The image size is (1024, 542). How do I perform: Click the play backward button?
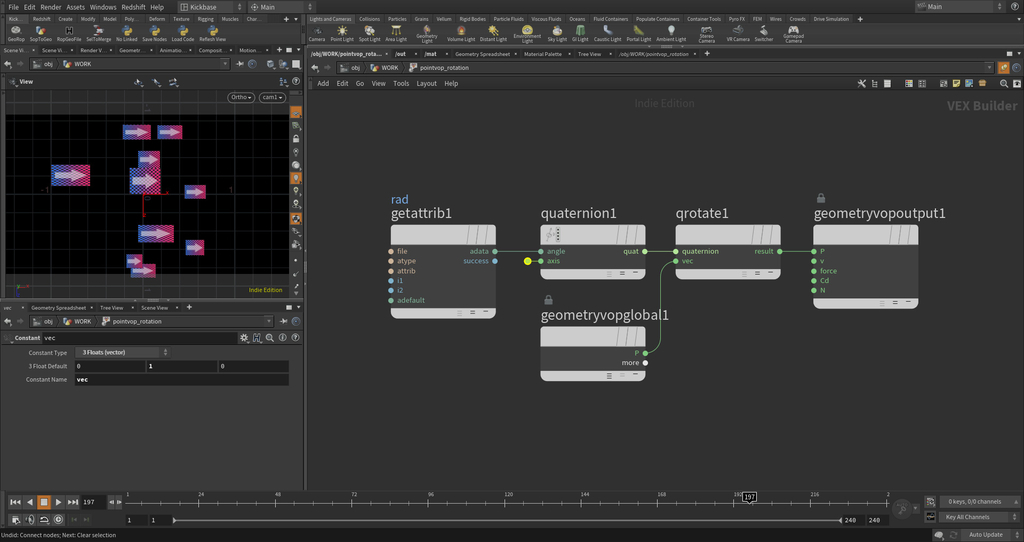(x=29, y=502)
